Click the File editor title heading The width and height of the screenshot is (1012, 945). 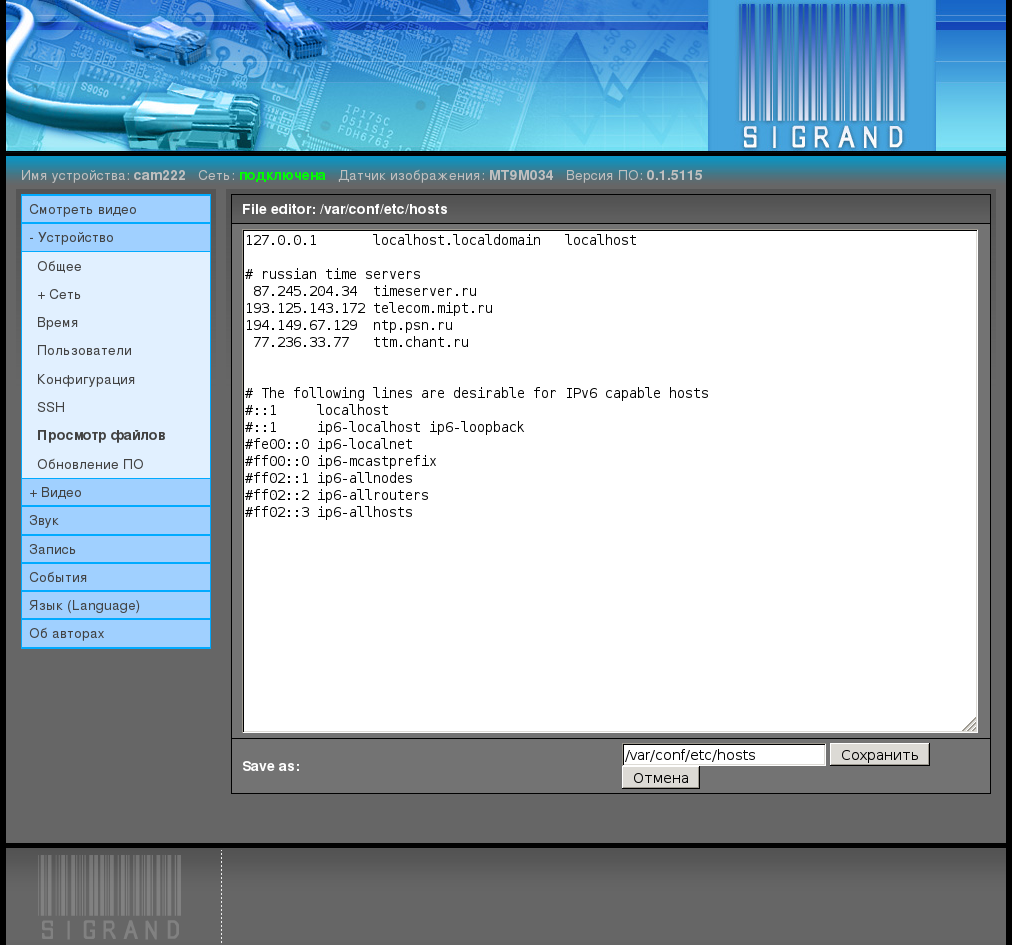345,209
